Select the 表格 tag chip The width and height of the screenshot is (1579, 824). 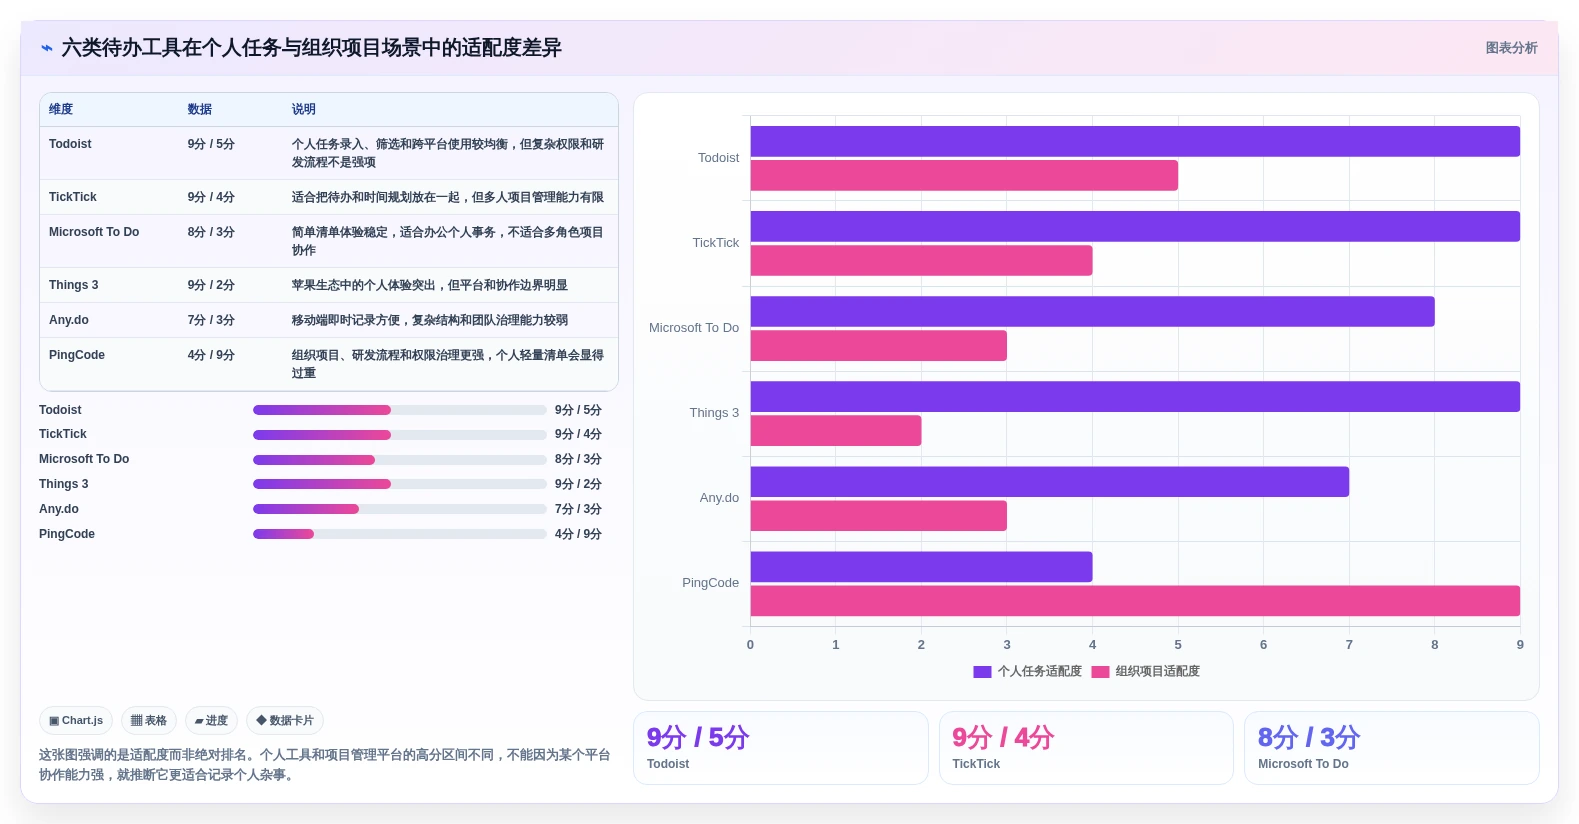pos(149,720)
